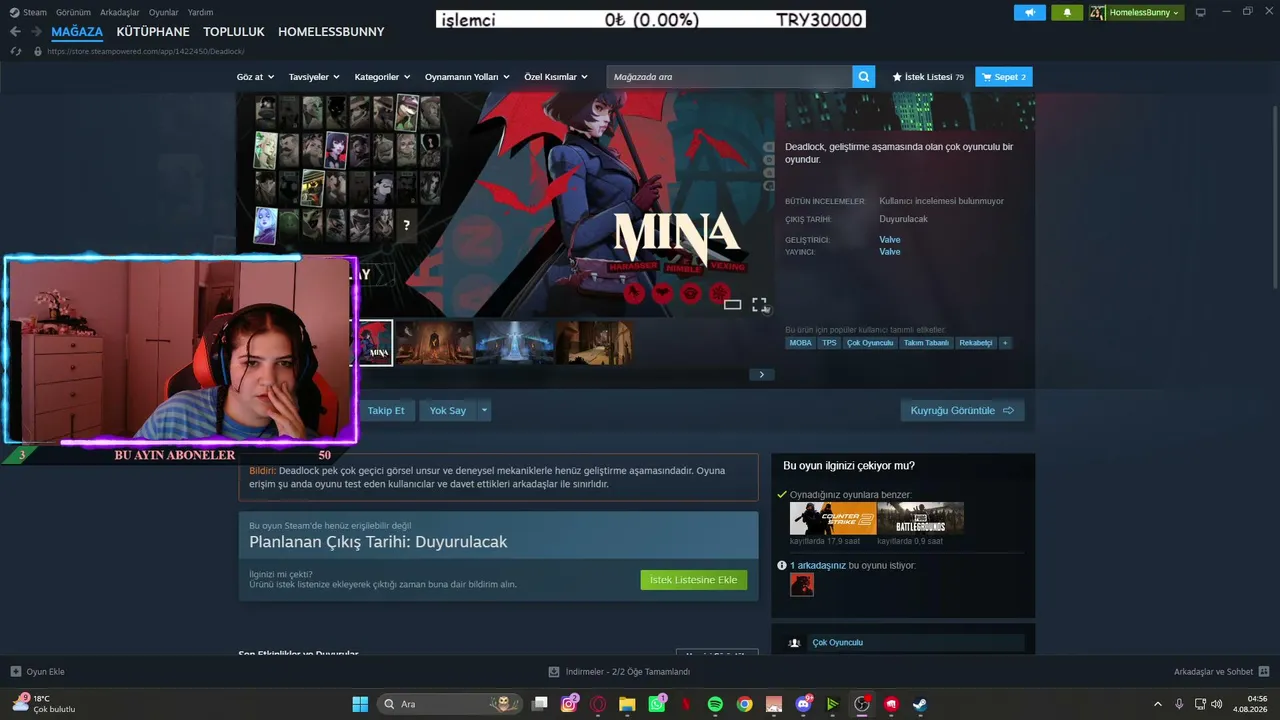This screenshot has height=720, width=1280.
Task: Open File Explorer from the taskbar
Action: 627,704
